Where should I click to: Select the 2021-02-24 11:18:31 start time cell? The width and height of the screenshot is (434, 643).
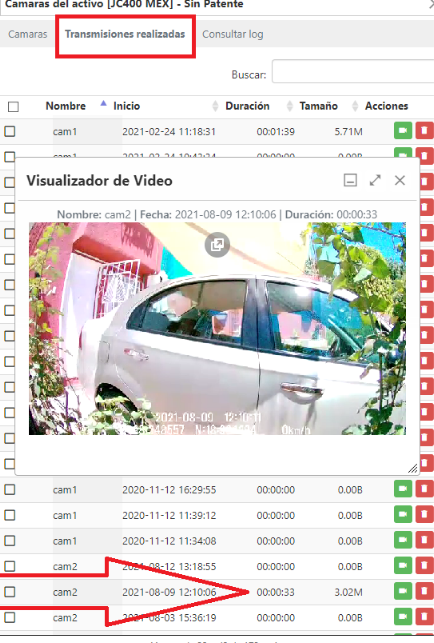tap(169, 132)
